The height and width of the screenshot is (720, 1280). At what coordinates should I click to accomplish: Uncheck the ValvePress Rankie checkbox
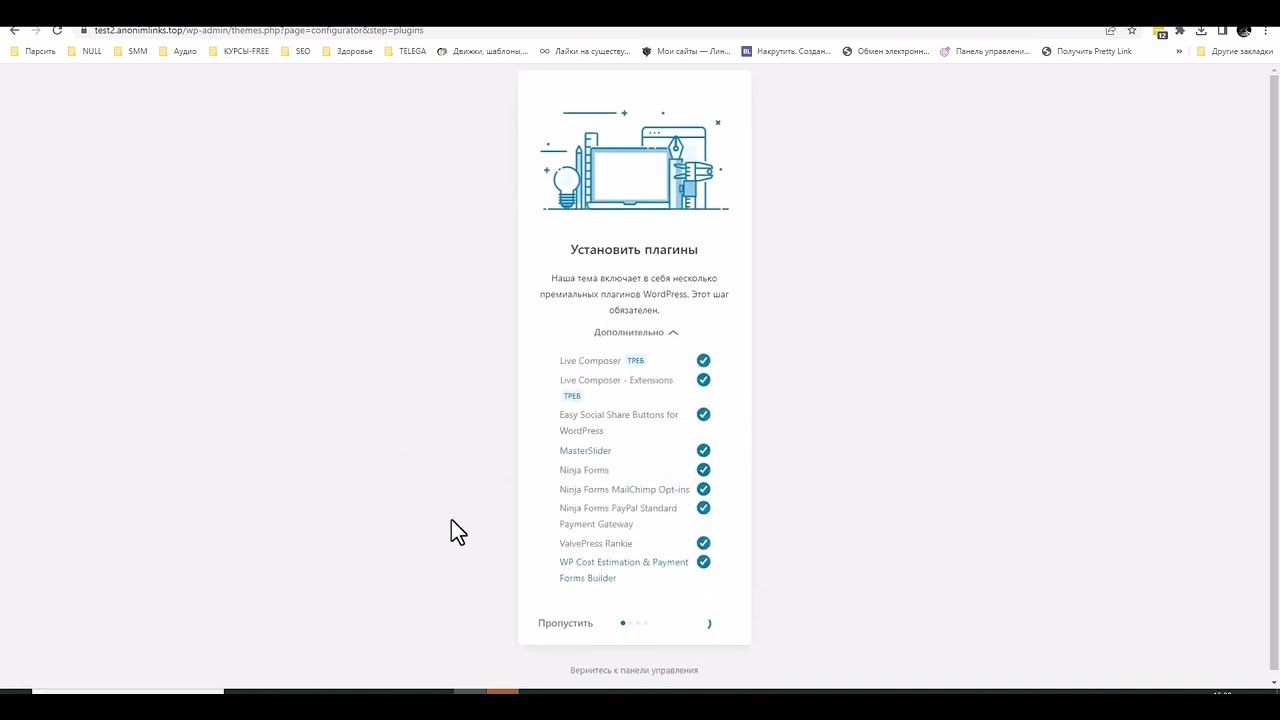pyautogui.click(x=703, y=543)
